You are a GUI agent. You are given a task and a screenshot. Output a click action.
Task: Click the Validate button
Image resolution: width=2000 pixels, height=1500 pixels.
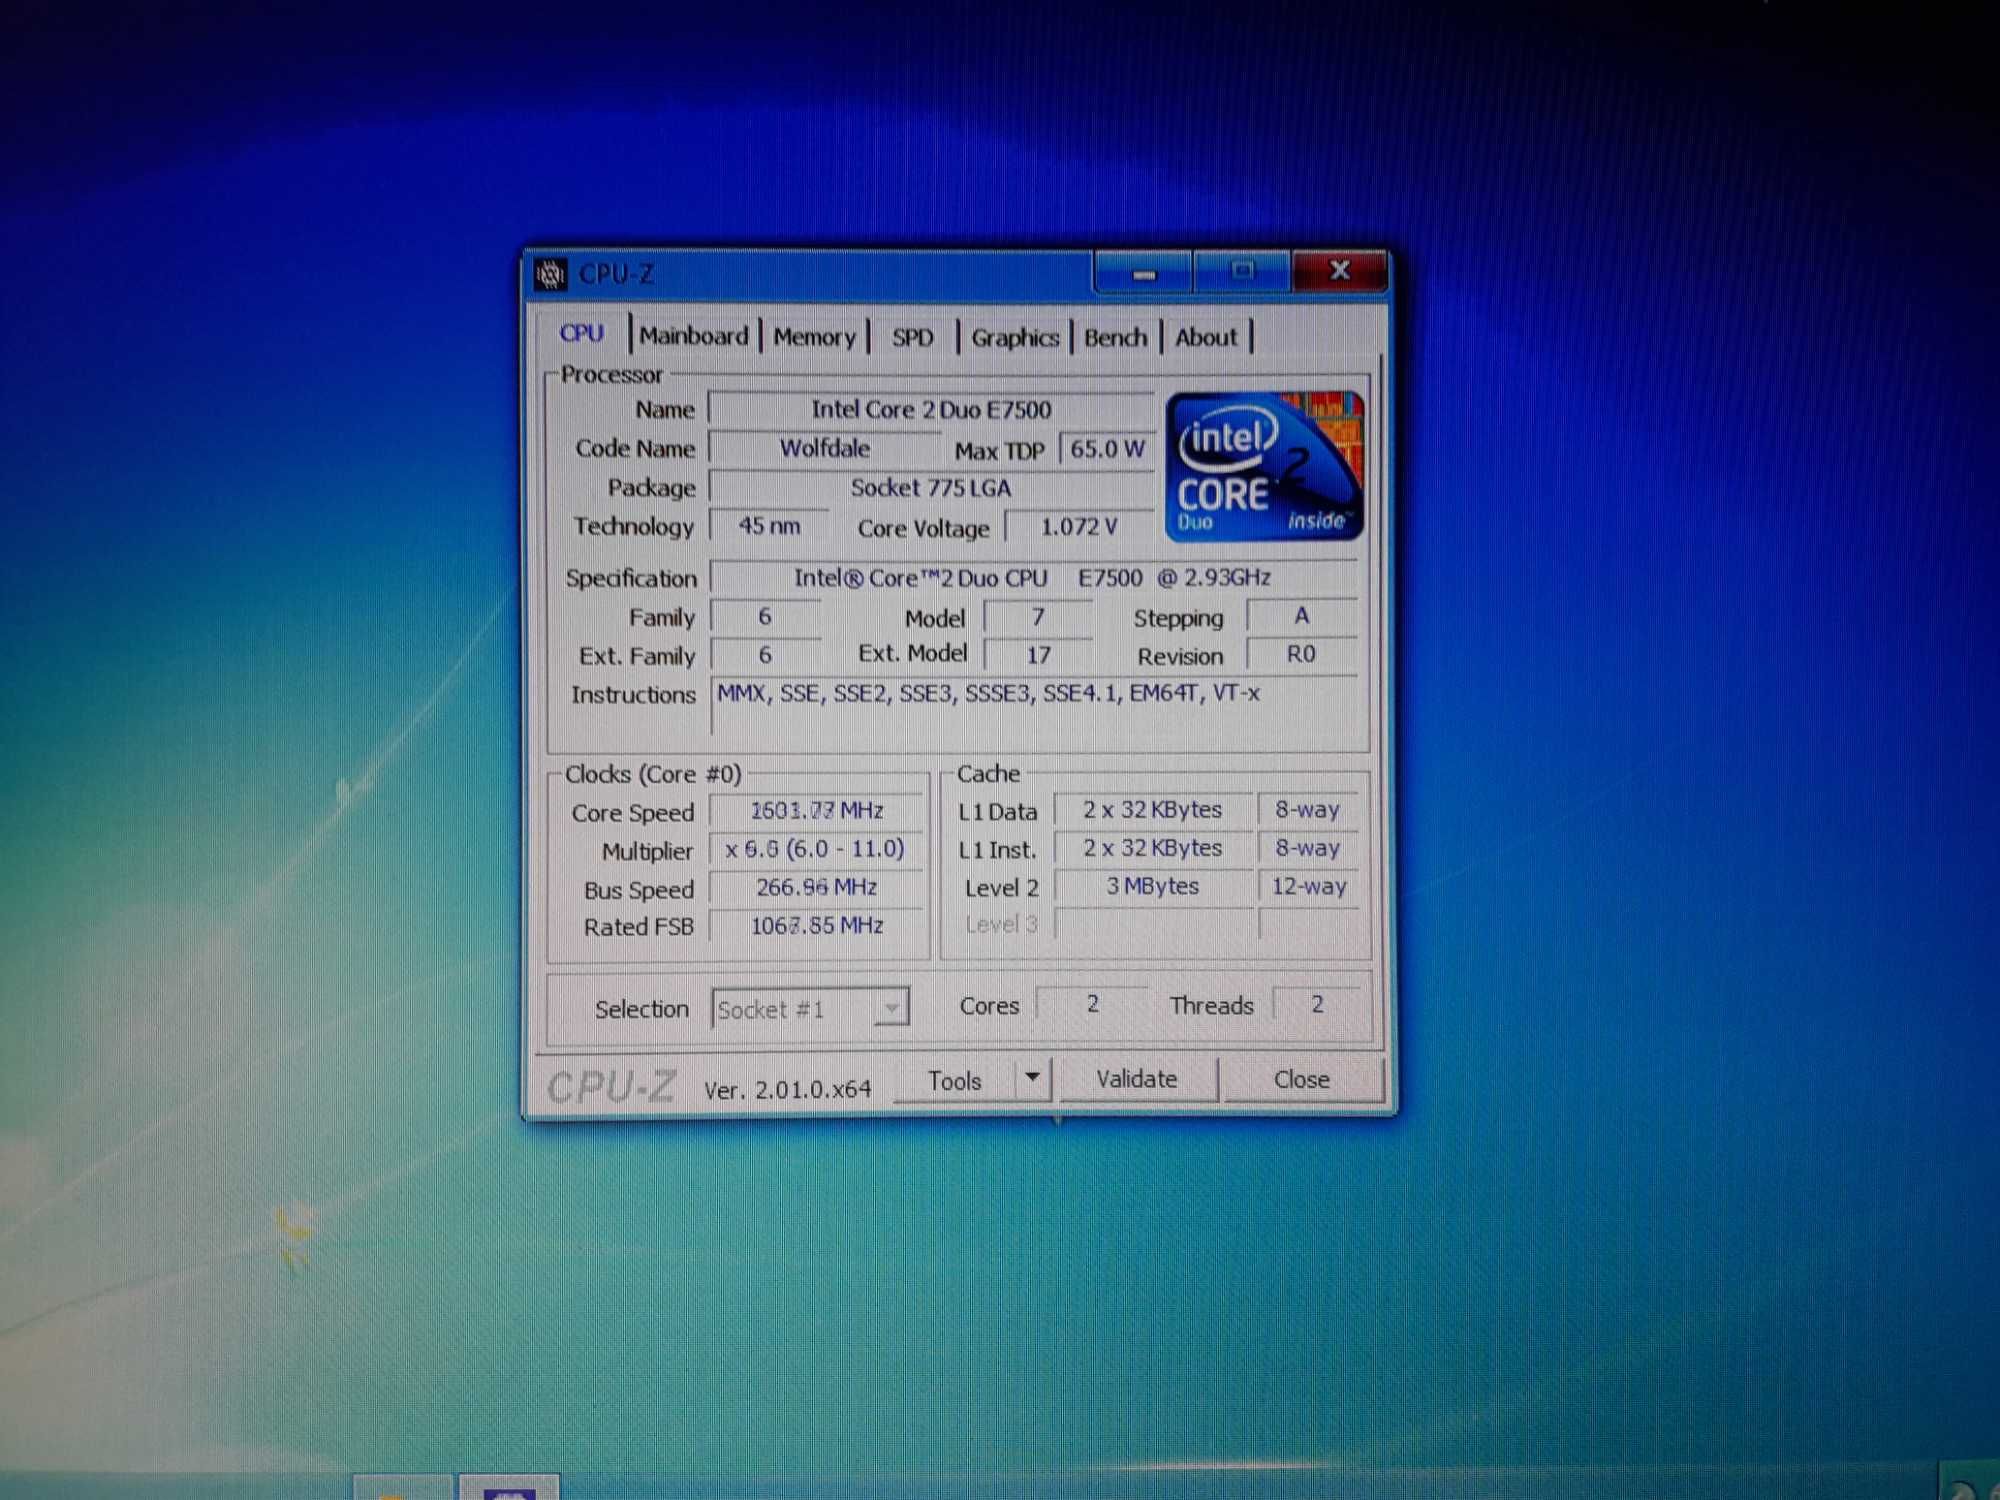click(1137, 1079)
